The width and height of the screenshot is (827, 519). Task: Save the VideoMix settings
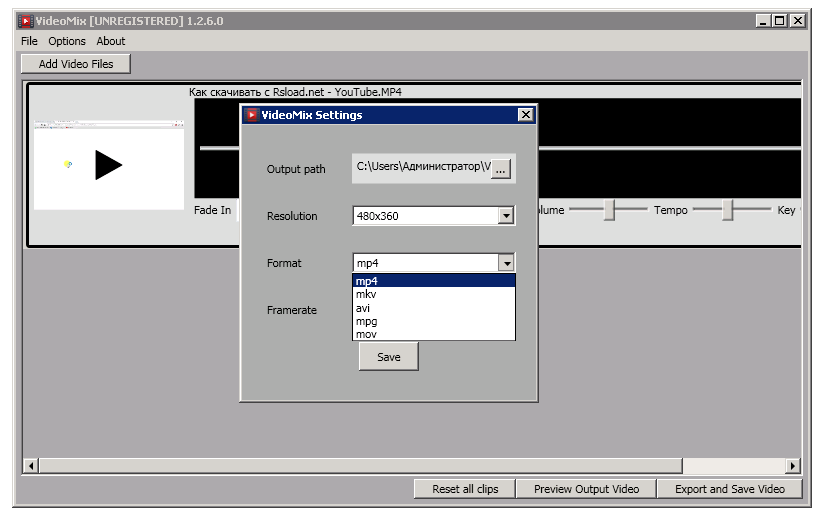(x=389, y=357)
